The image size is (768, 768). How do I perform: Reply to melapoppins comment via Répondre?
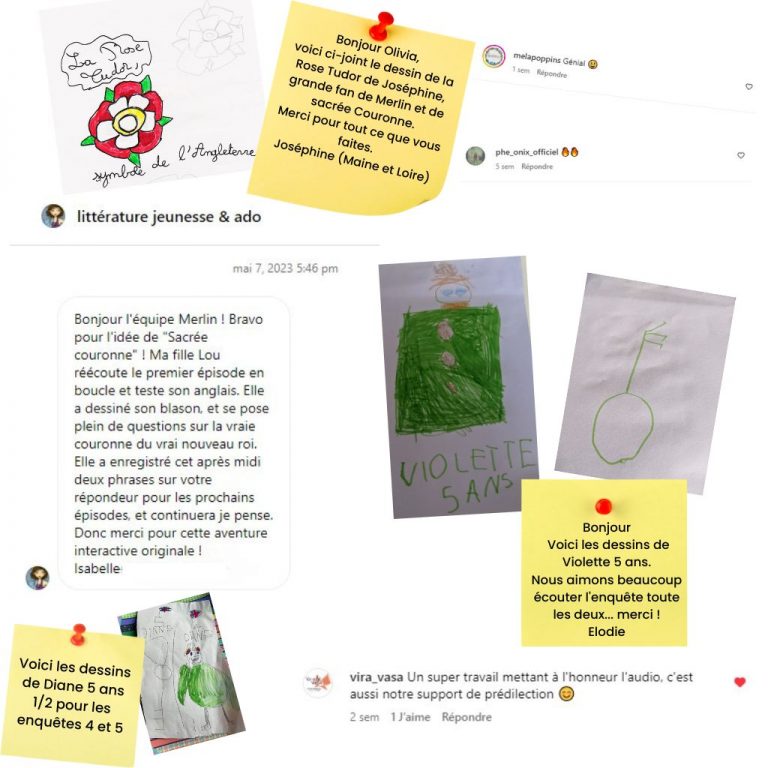552,73
